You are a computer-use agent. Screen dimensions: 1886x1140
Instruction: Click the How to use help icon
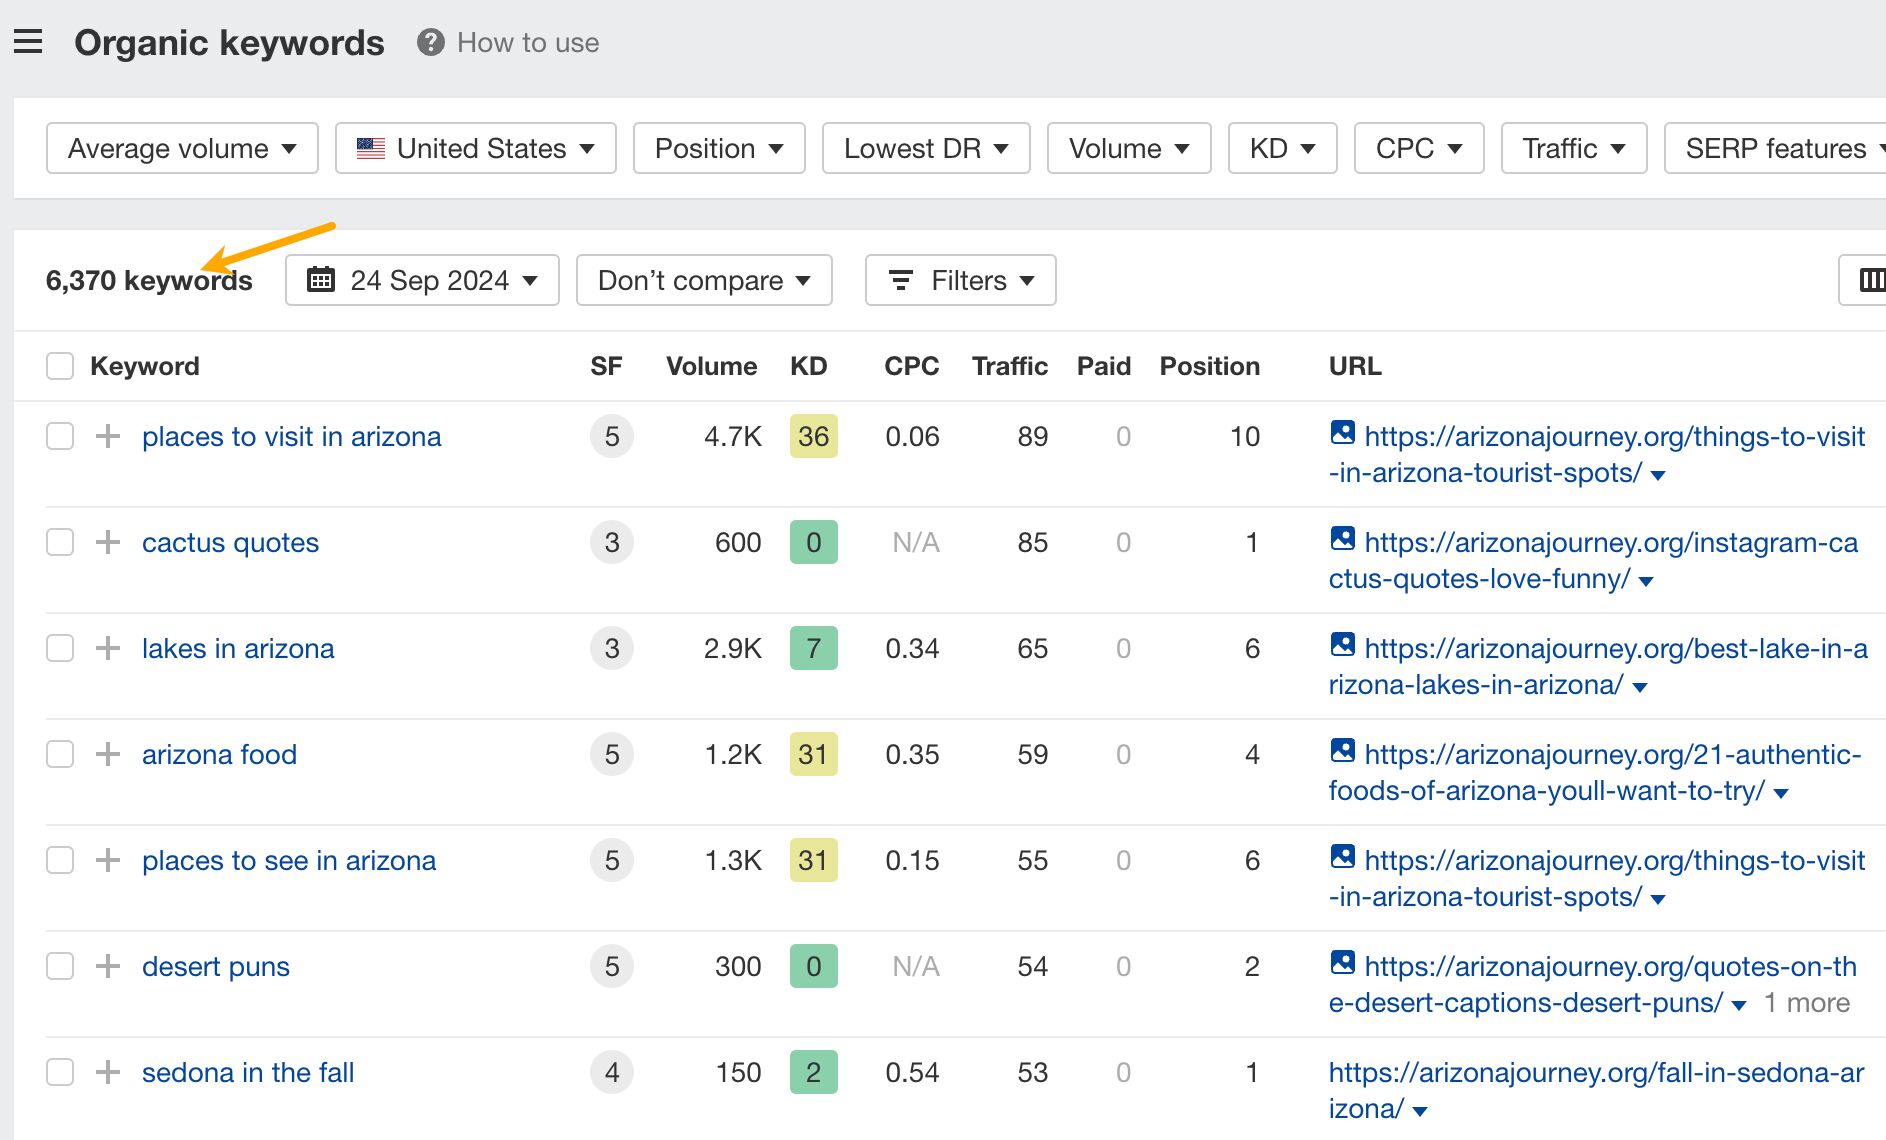428,42
